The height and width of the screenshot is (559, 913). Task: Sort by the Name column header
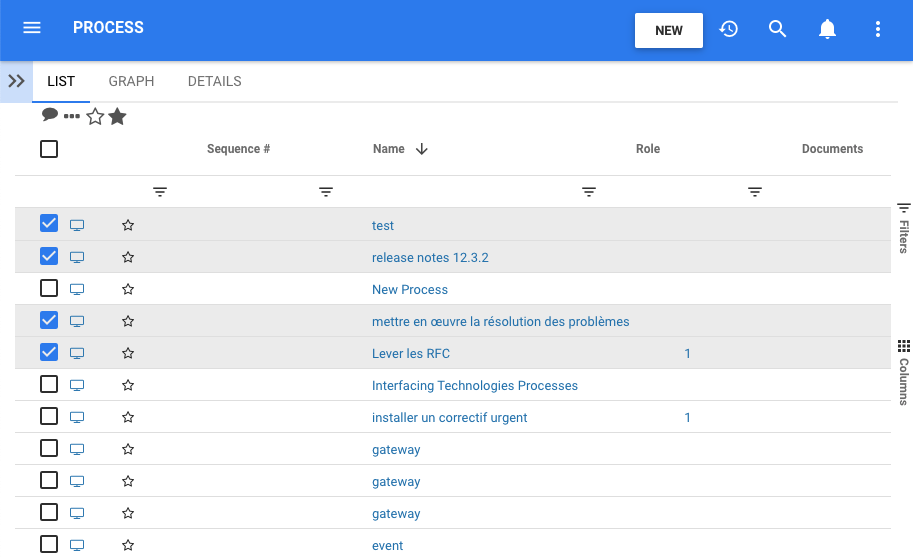coord(389,149)
